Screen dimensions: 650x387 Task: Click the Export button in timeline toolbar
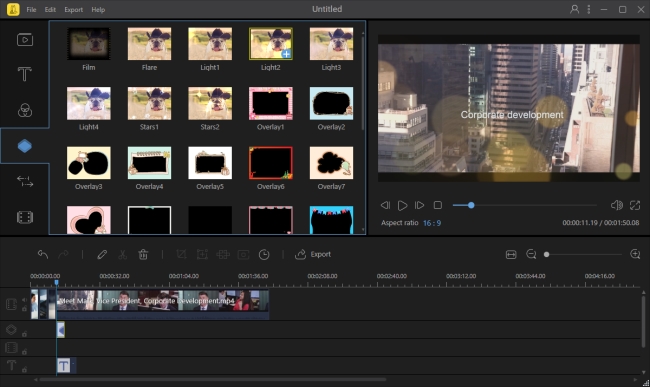(x=313, y=254)
